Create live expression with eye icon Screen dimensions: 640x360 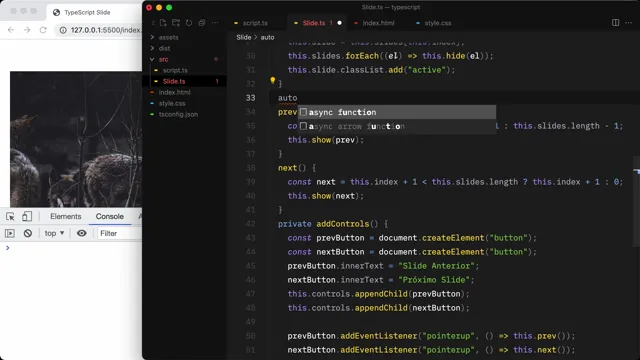(82, 233)
